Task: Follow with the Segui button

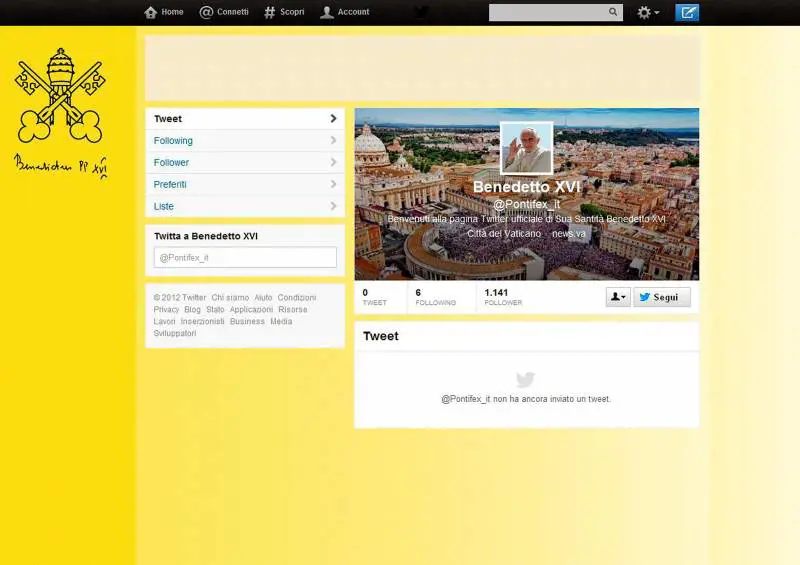Action: (x=662, y=297)
